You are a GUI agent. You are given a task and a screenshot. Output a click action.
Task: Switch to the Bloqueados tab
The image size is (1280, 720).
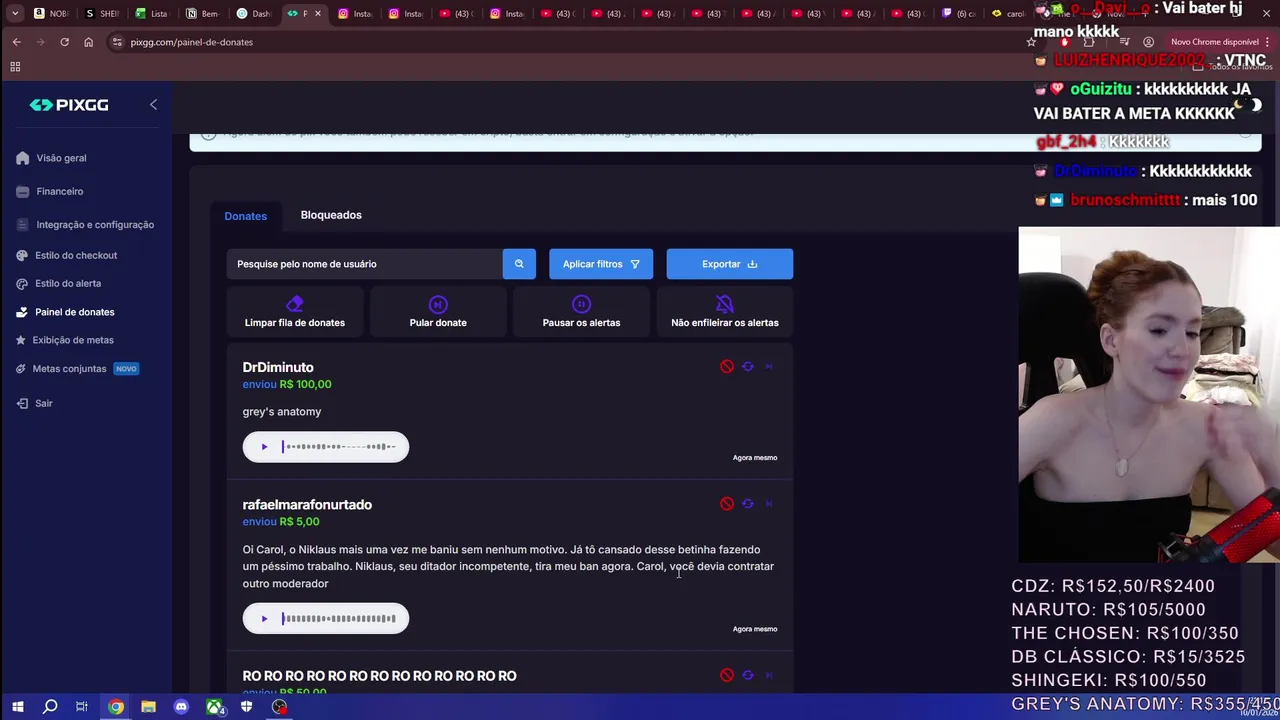(331, 215)
